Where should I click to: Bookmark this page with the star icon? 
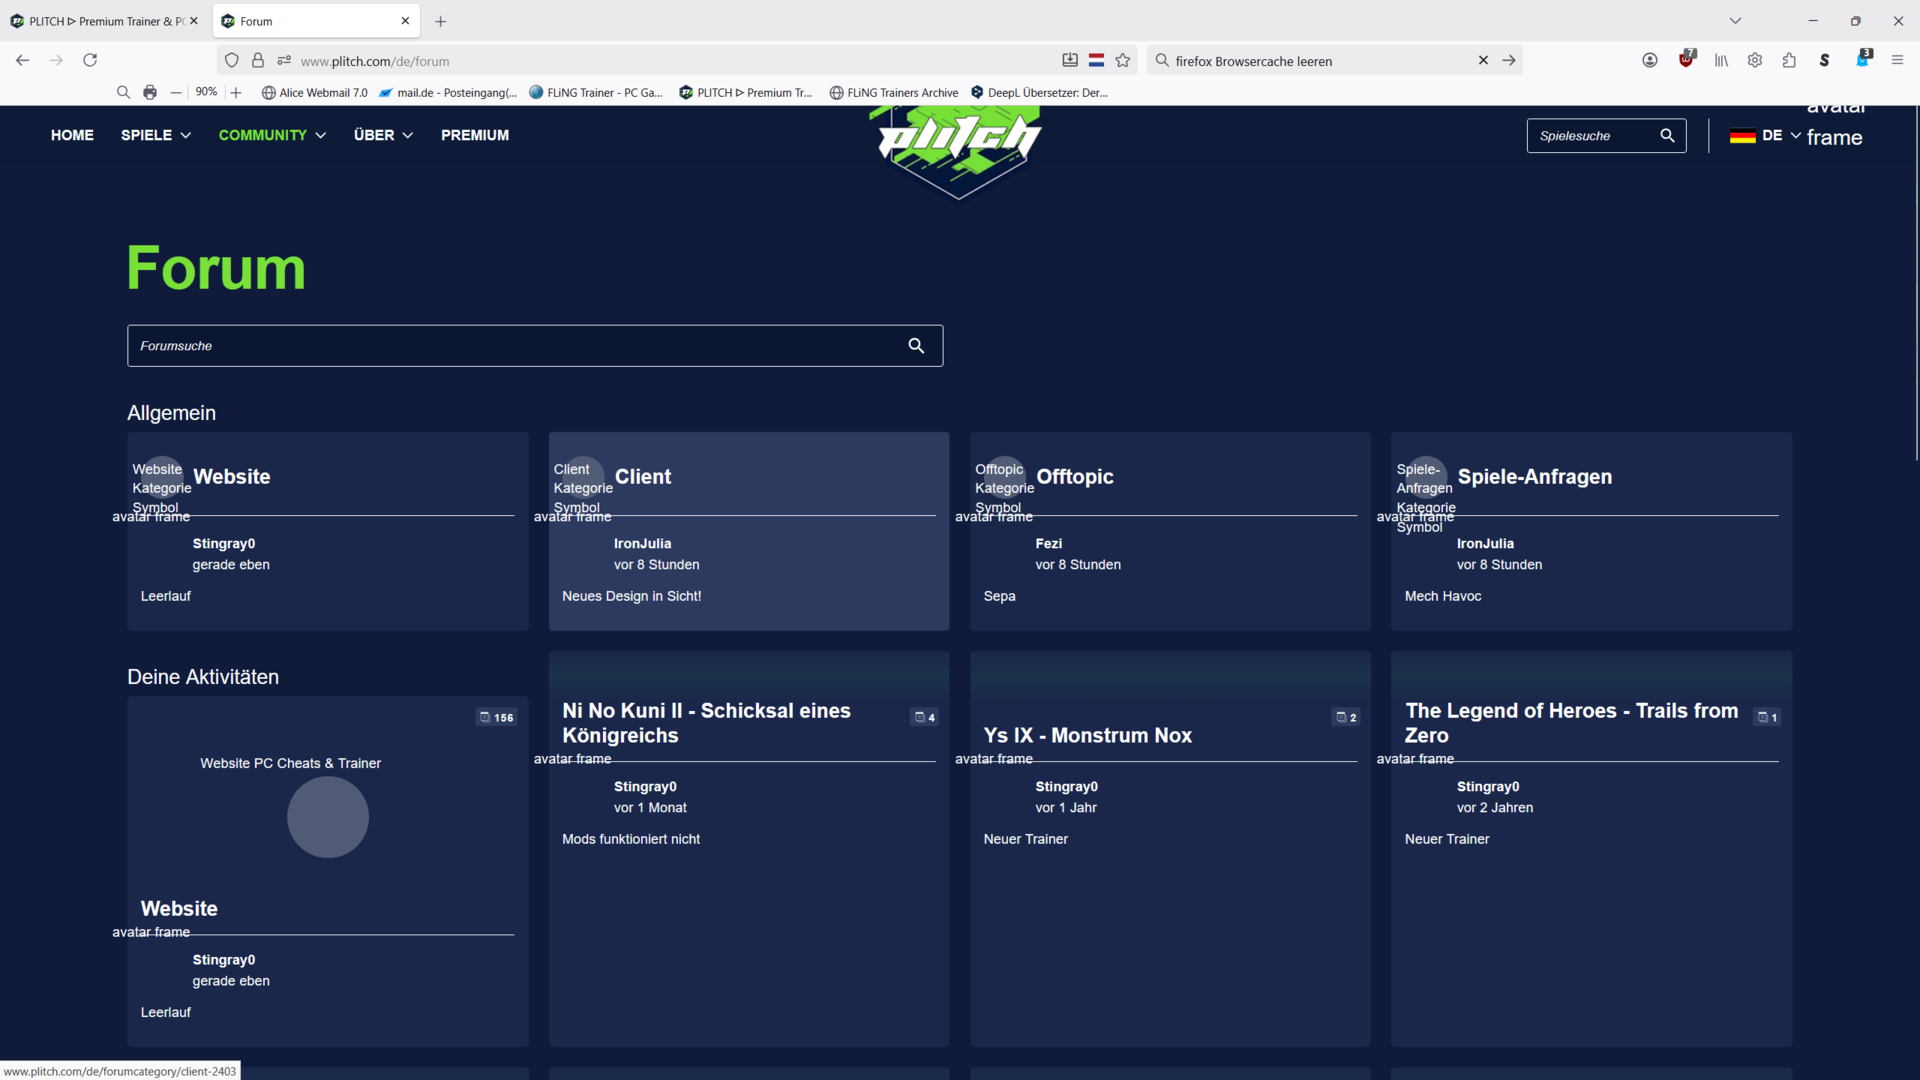[x=1123, y=61]
